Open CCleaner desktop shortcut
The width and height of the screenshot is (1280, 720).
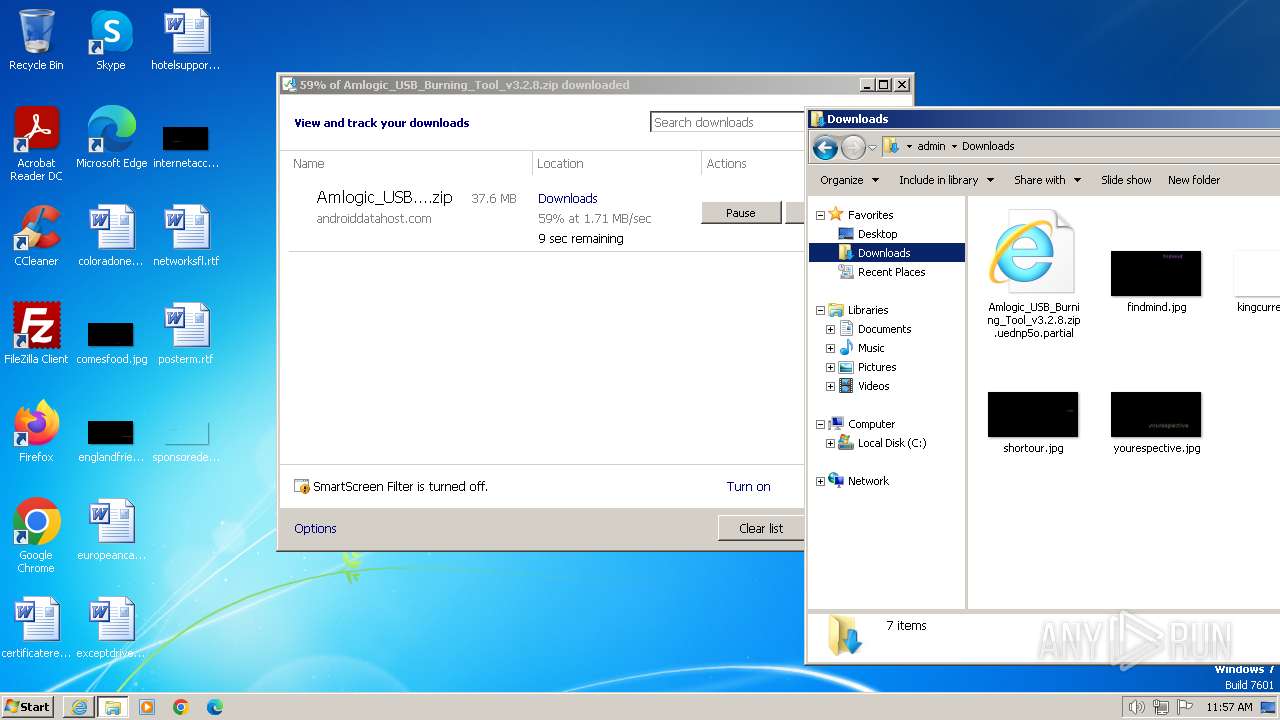(36, 236)
